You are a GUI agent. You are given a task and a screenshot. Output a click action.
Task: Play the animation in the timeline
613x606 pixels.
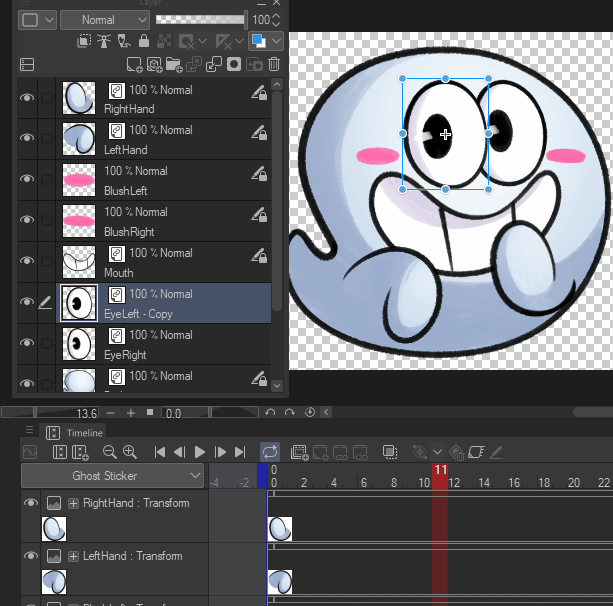200,452
